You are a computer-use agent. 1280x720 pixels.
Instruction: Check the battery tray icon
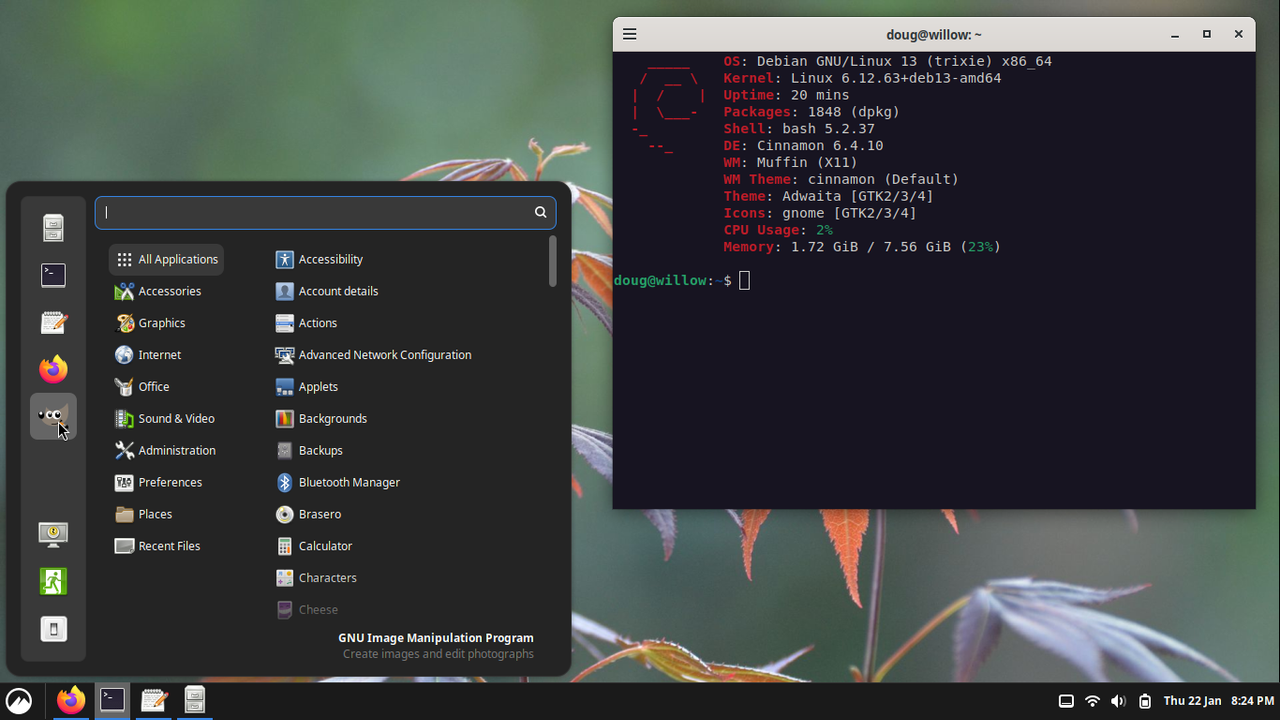(1144, 701)
